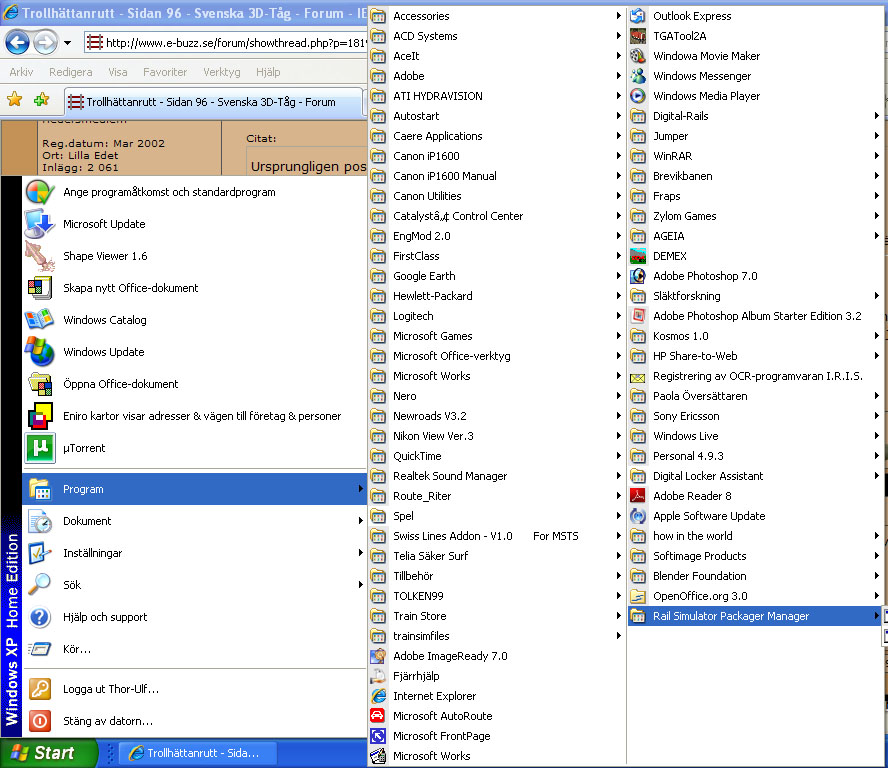Click the Adobe Photoshop 7.0 icon
888x768 pixels.
(638, 276)
